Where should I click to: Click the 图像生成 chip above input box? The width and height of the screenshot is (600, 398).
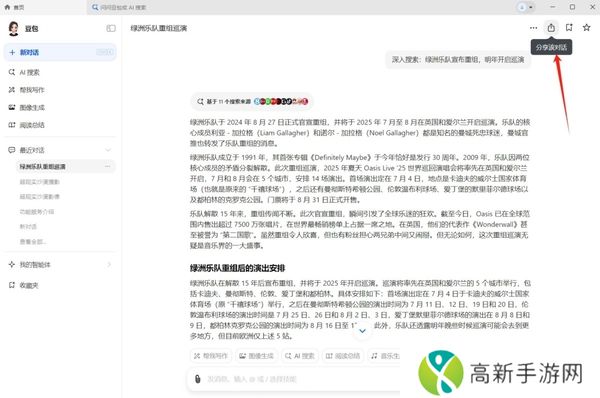(x=256, y=356)
